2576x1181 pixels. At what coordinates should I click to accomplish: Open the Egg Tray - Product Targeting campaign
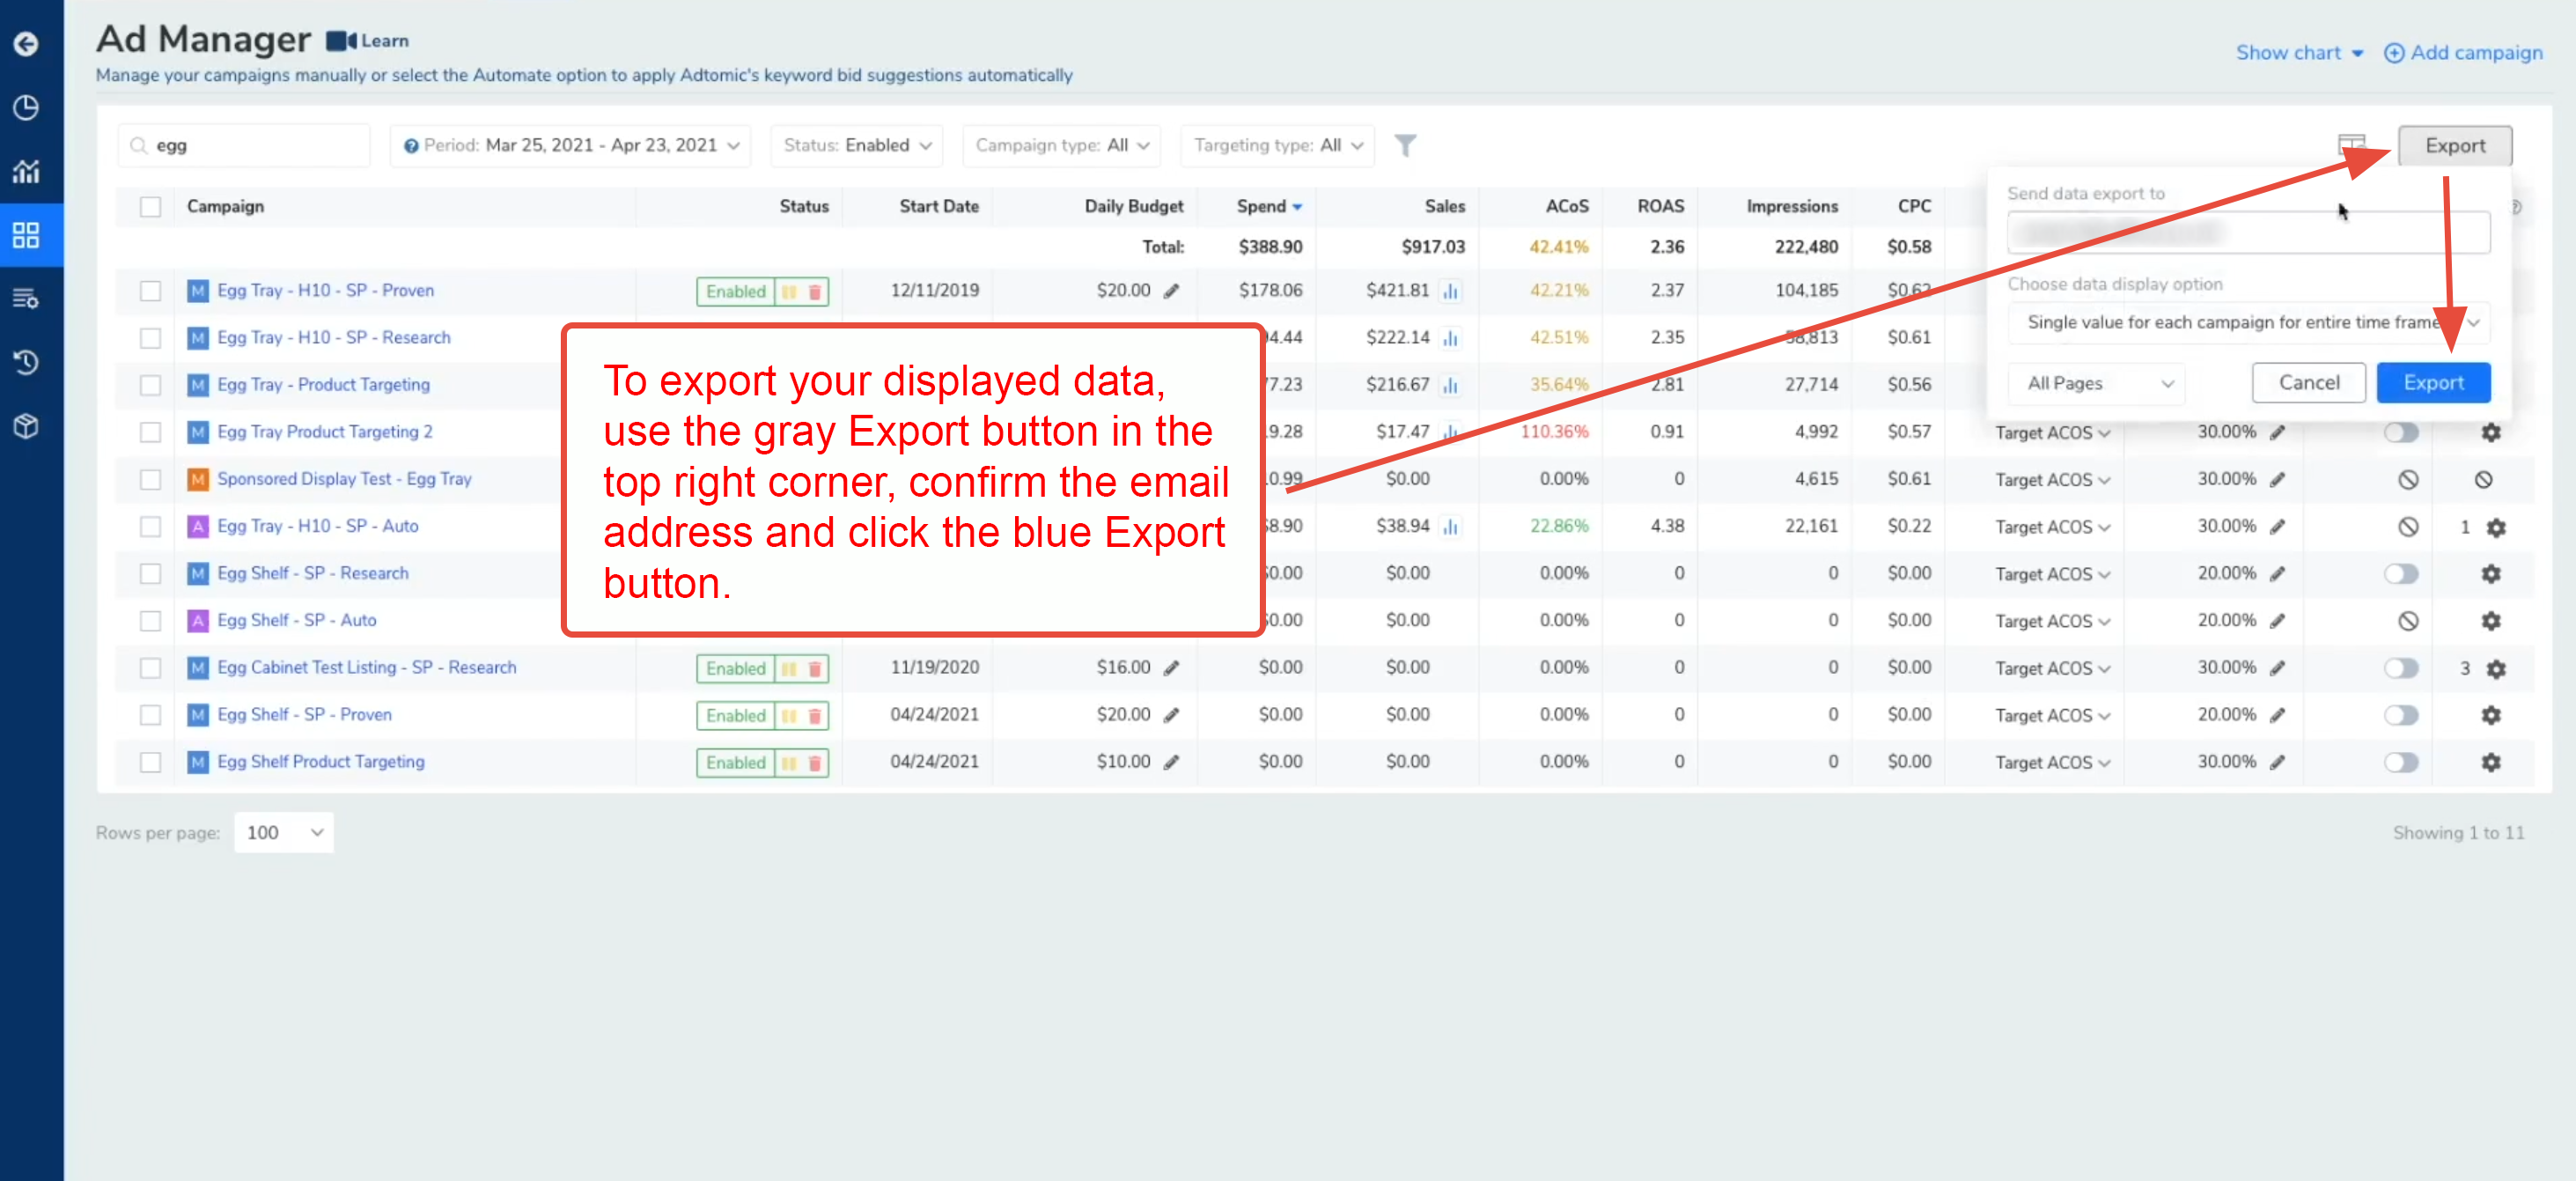click(x=323, y=385)
